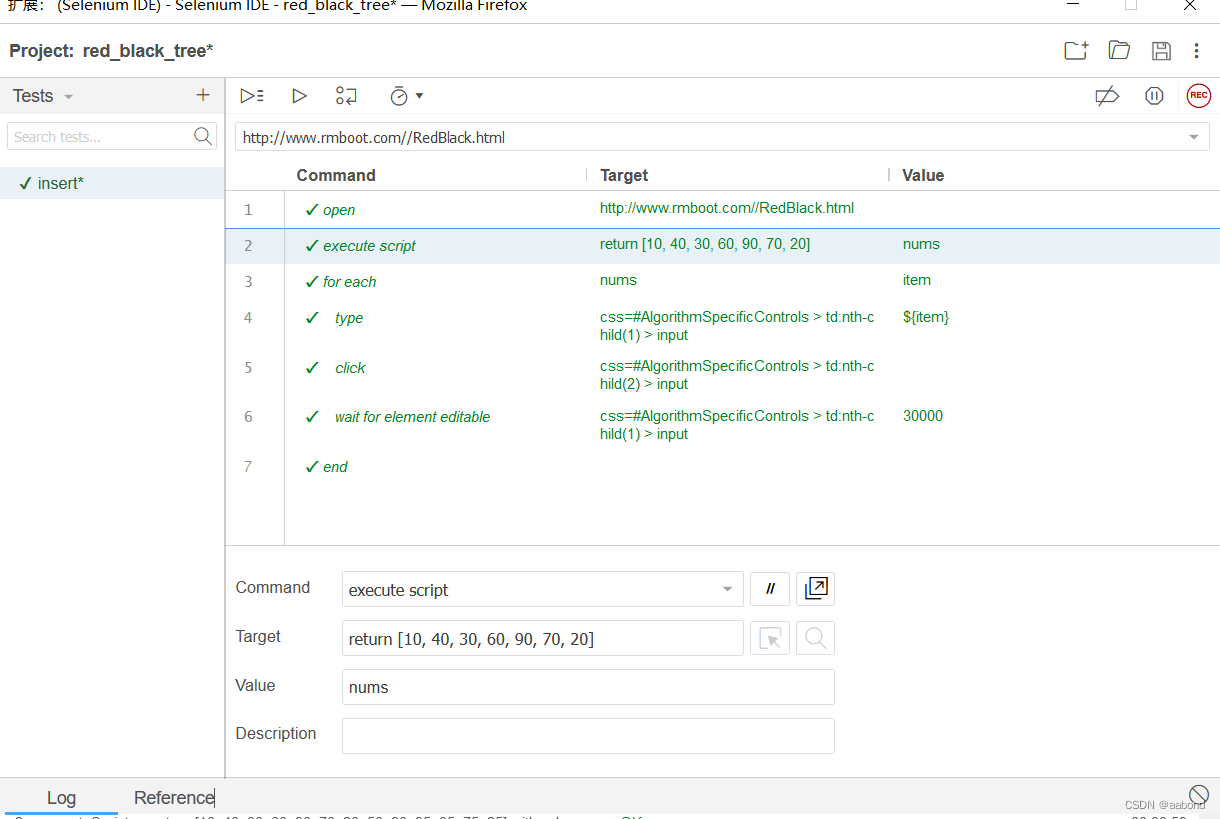The height and width of the screenshot is (819, 1220).
Task: Disable breakpoints toggle icon
Action: [x=1107, y=96]
